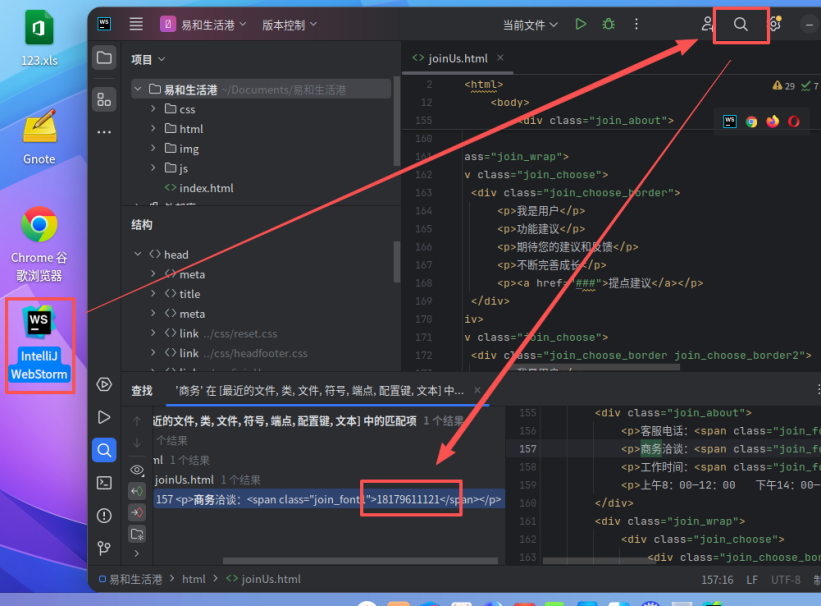Click the 查找 panel title
Viewport: 821px width, 606px height.
coord(142,390)
